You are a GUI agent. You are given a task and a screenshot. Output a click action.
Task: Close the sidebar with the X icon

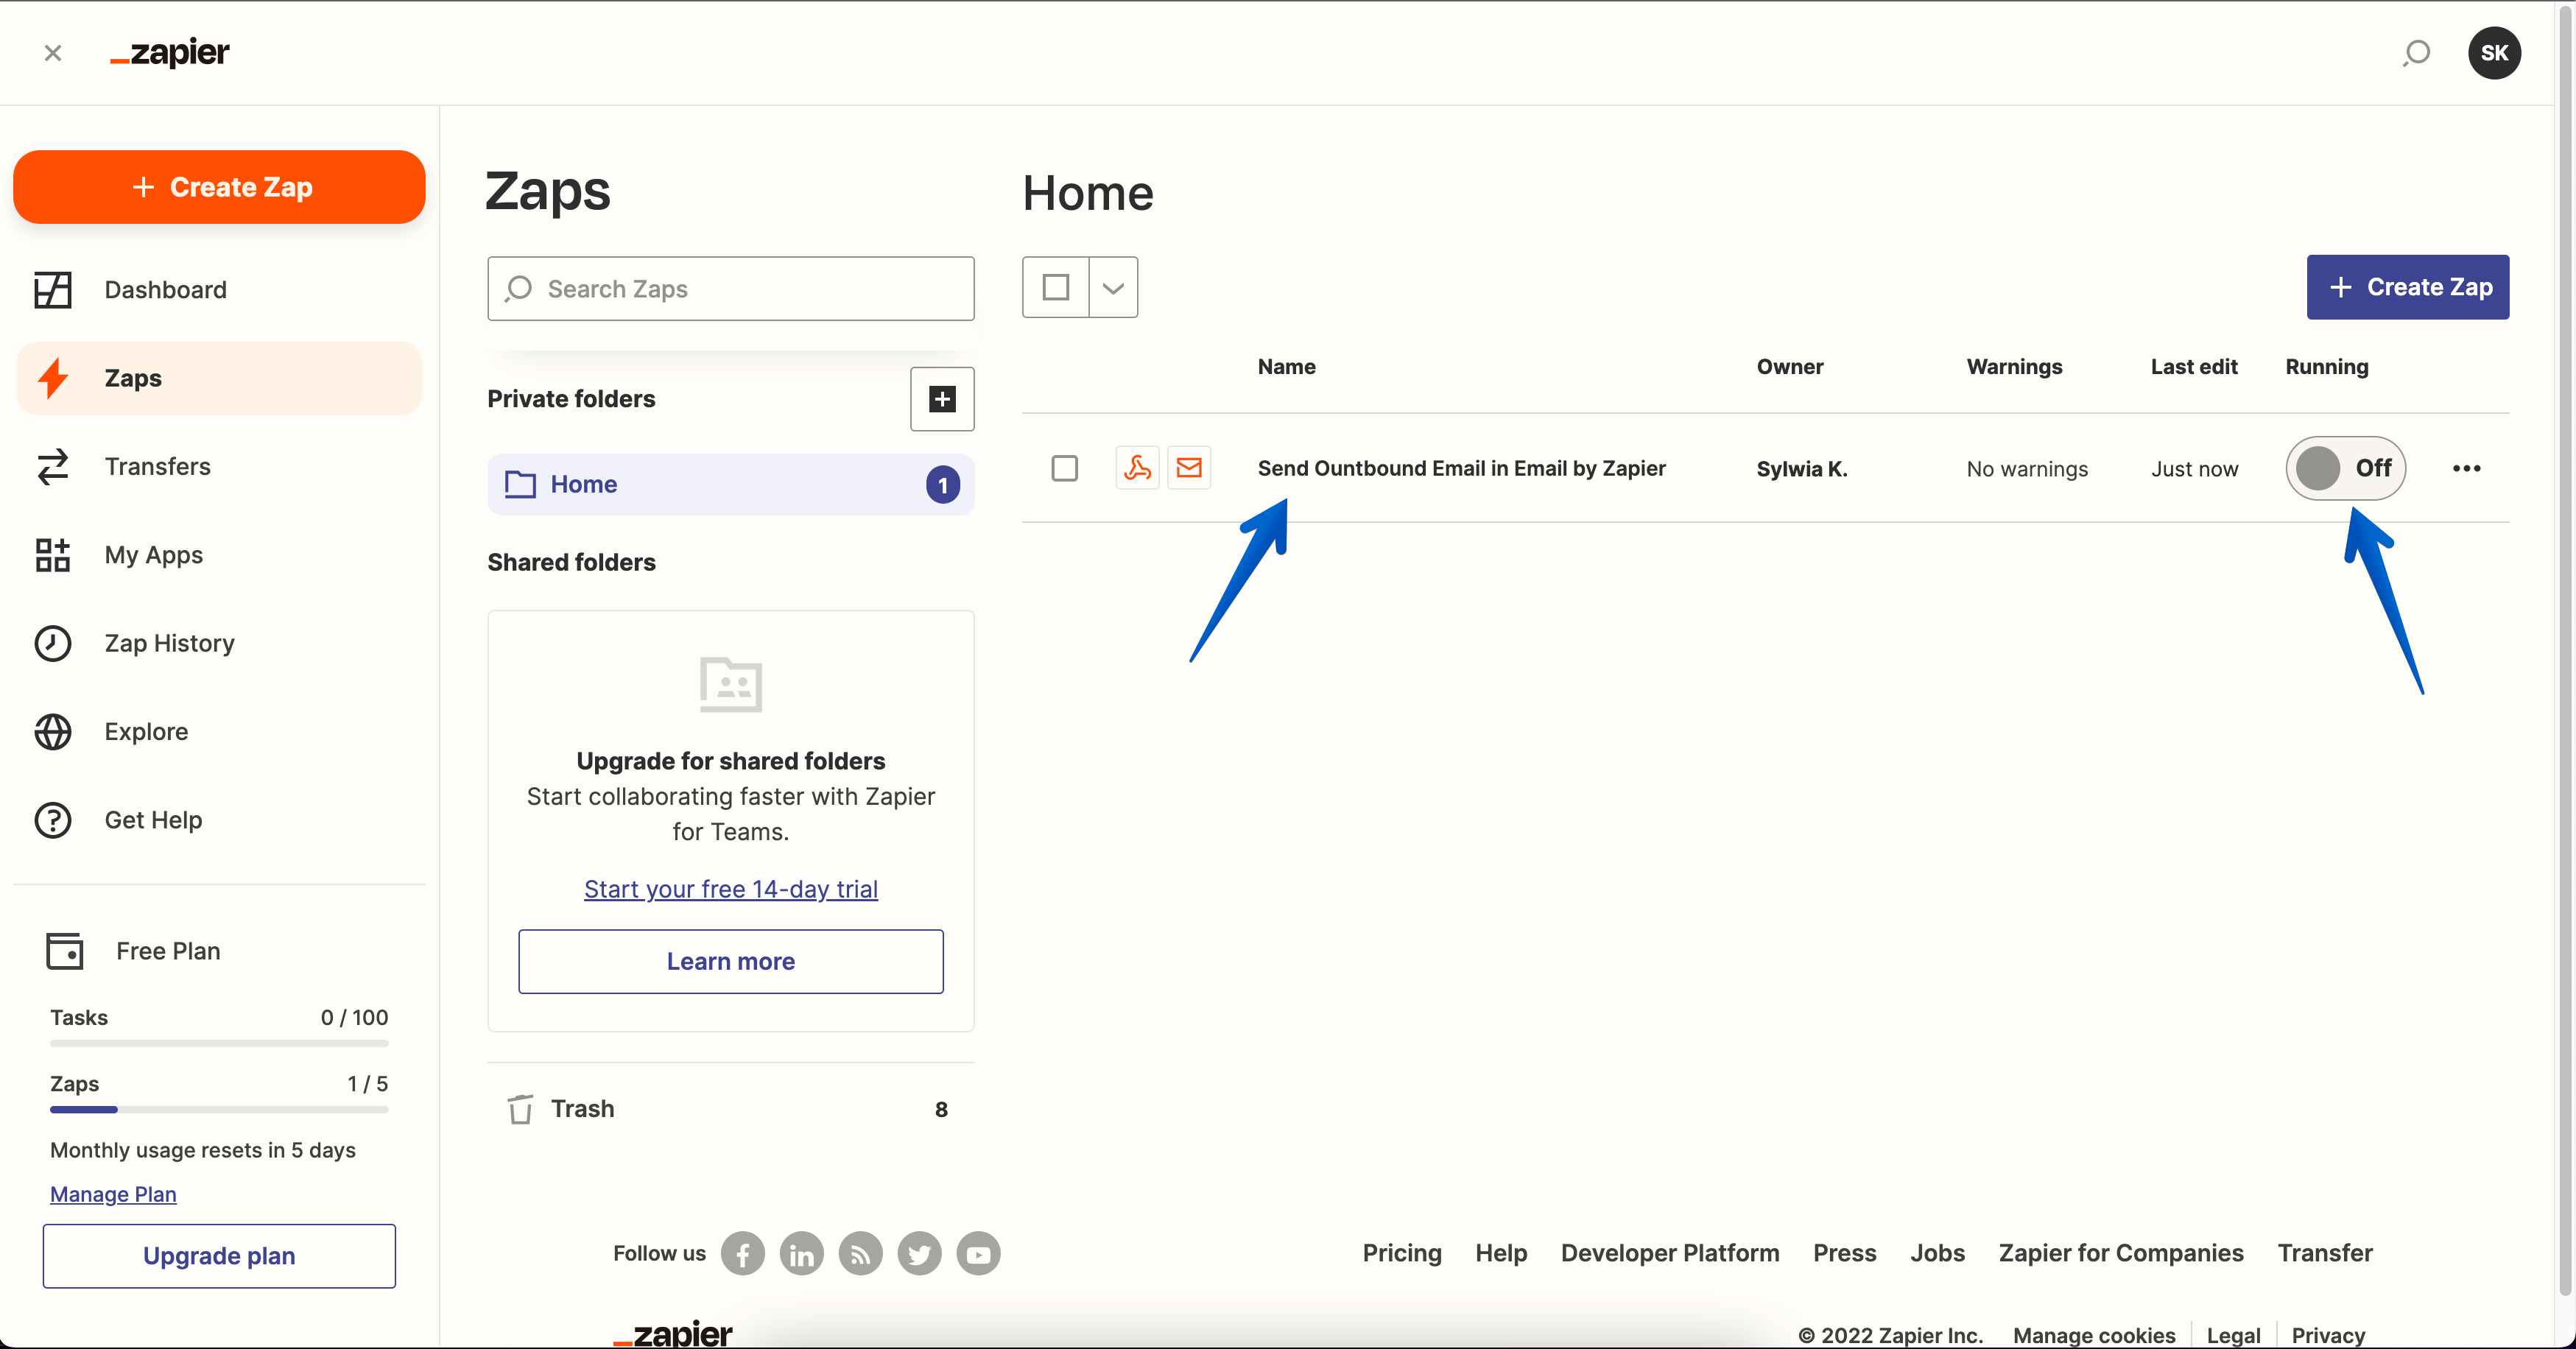click(x=53, y=52)
